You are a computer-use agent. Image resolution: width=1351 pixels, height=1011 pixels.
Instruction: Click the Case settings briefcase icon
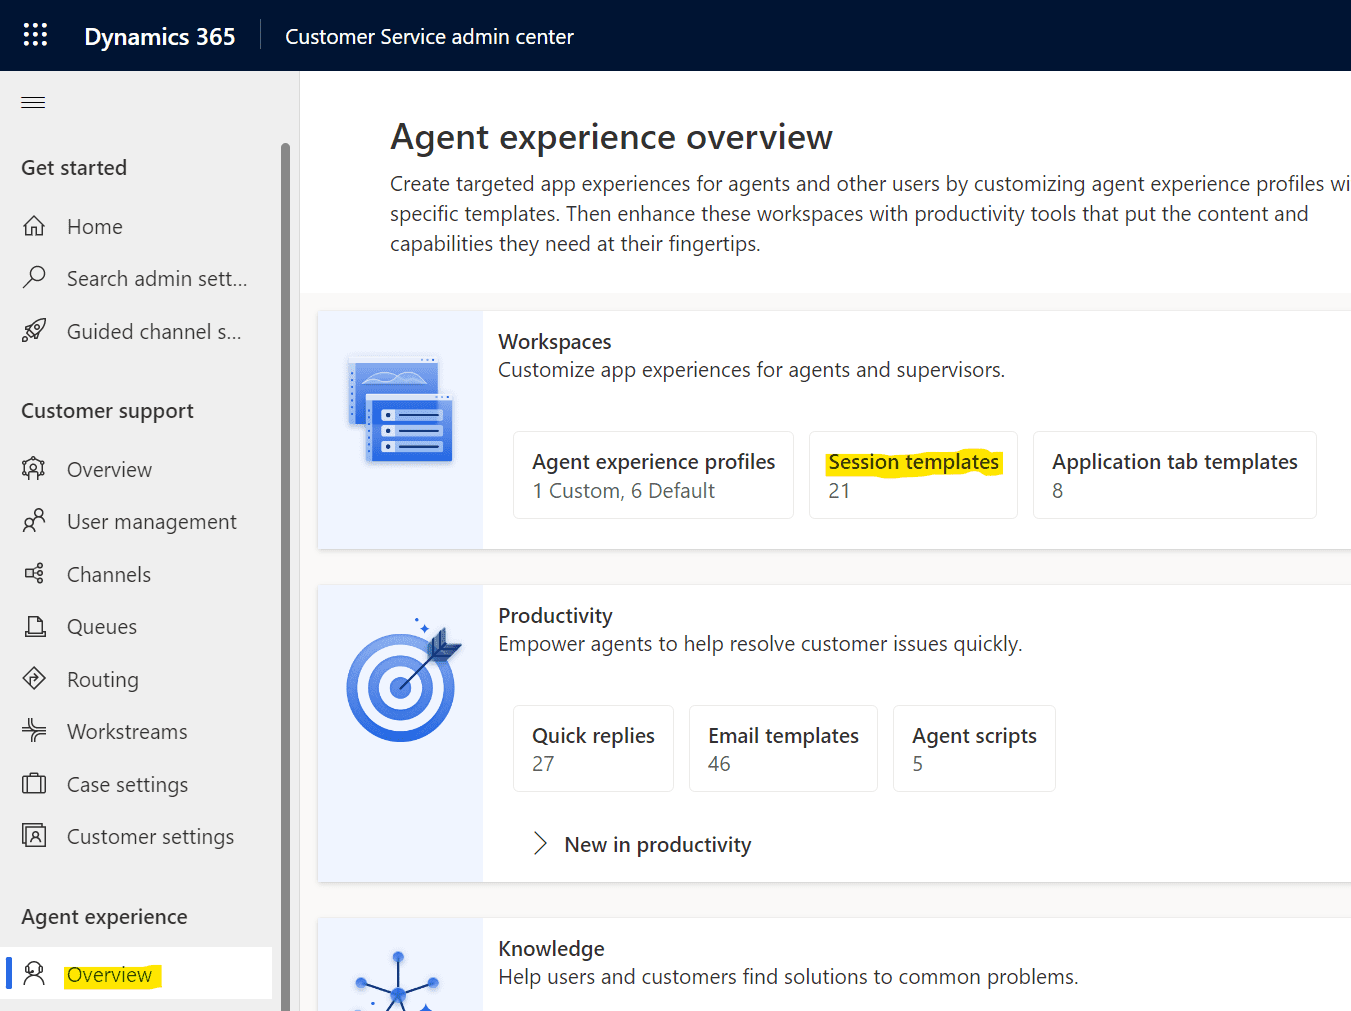[x=34, y=783]
